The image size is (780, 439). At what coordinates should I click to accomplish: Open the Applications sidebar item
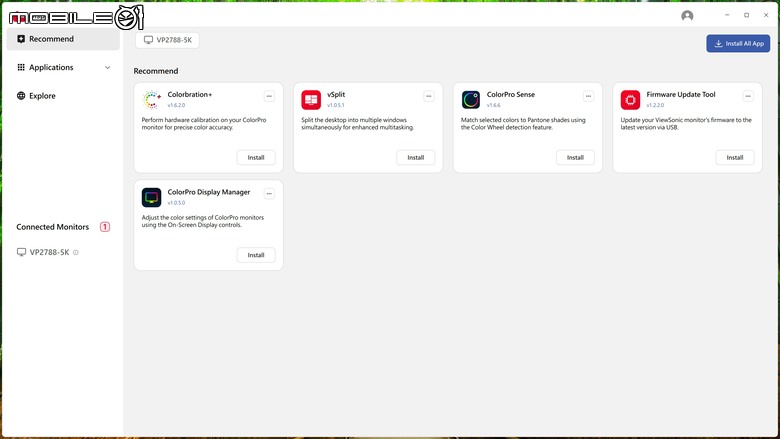[x=63, y=67]
